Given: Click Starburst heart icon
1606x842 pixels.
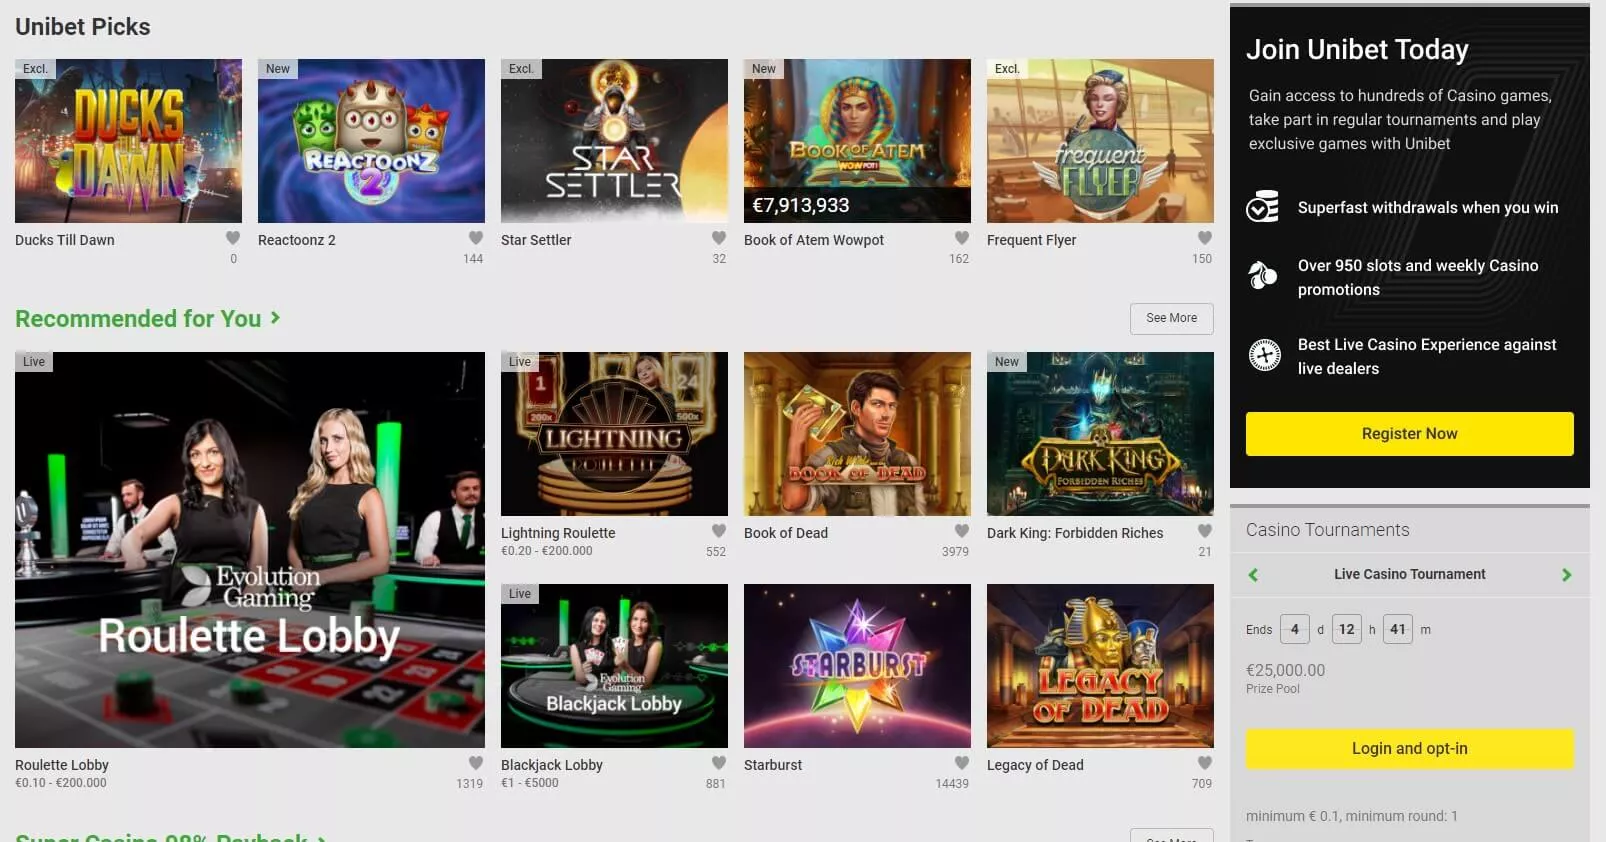Looking at the screenshot, I should tap(962, 763).
